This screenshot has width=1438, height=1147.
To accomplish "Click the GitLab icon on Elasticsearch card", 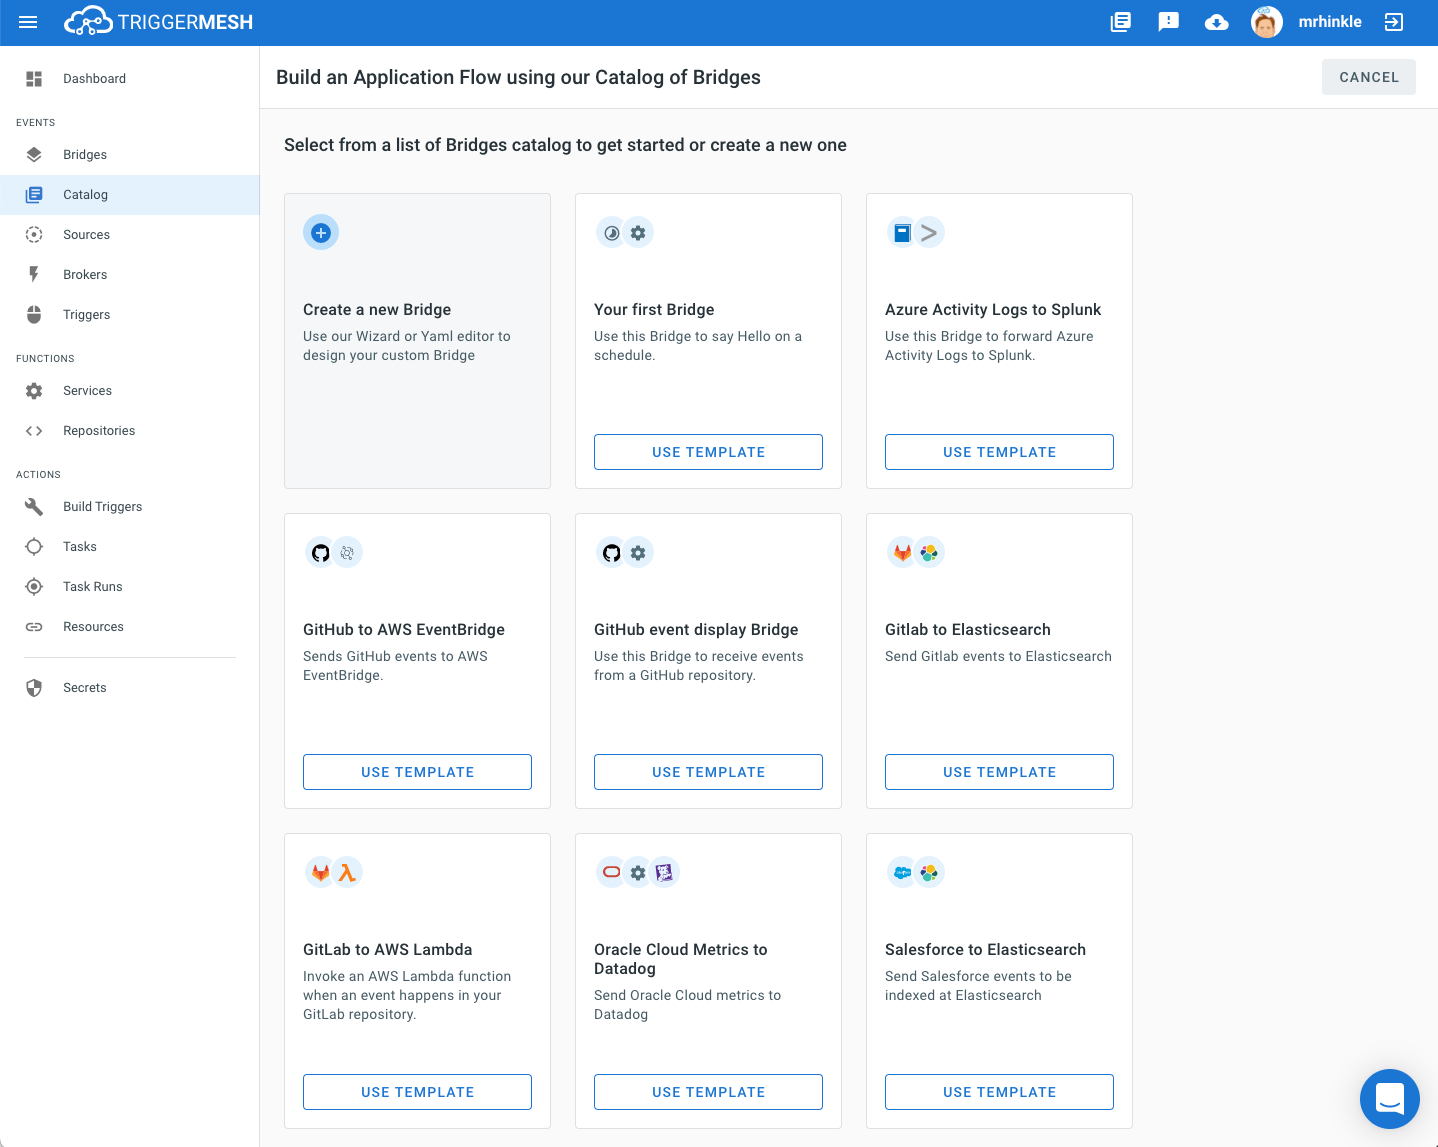I will [x=902, y=553].
